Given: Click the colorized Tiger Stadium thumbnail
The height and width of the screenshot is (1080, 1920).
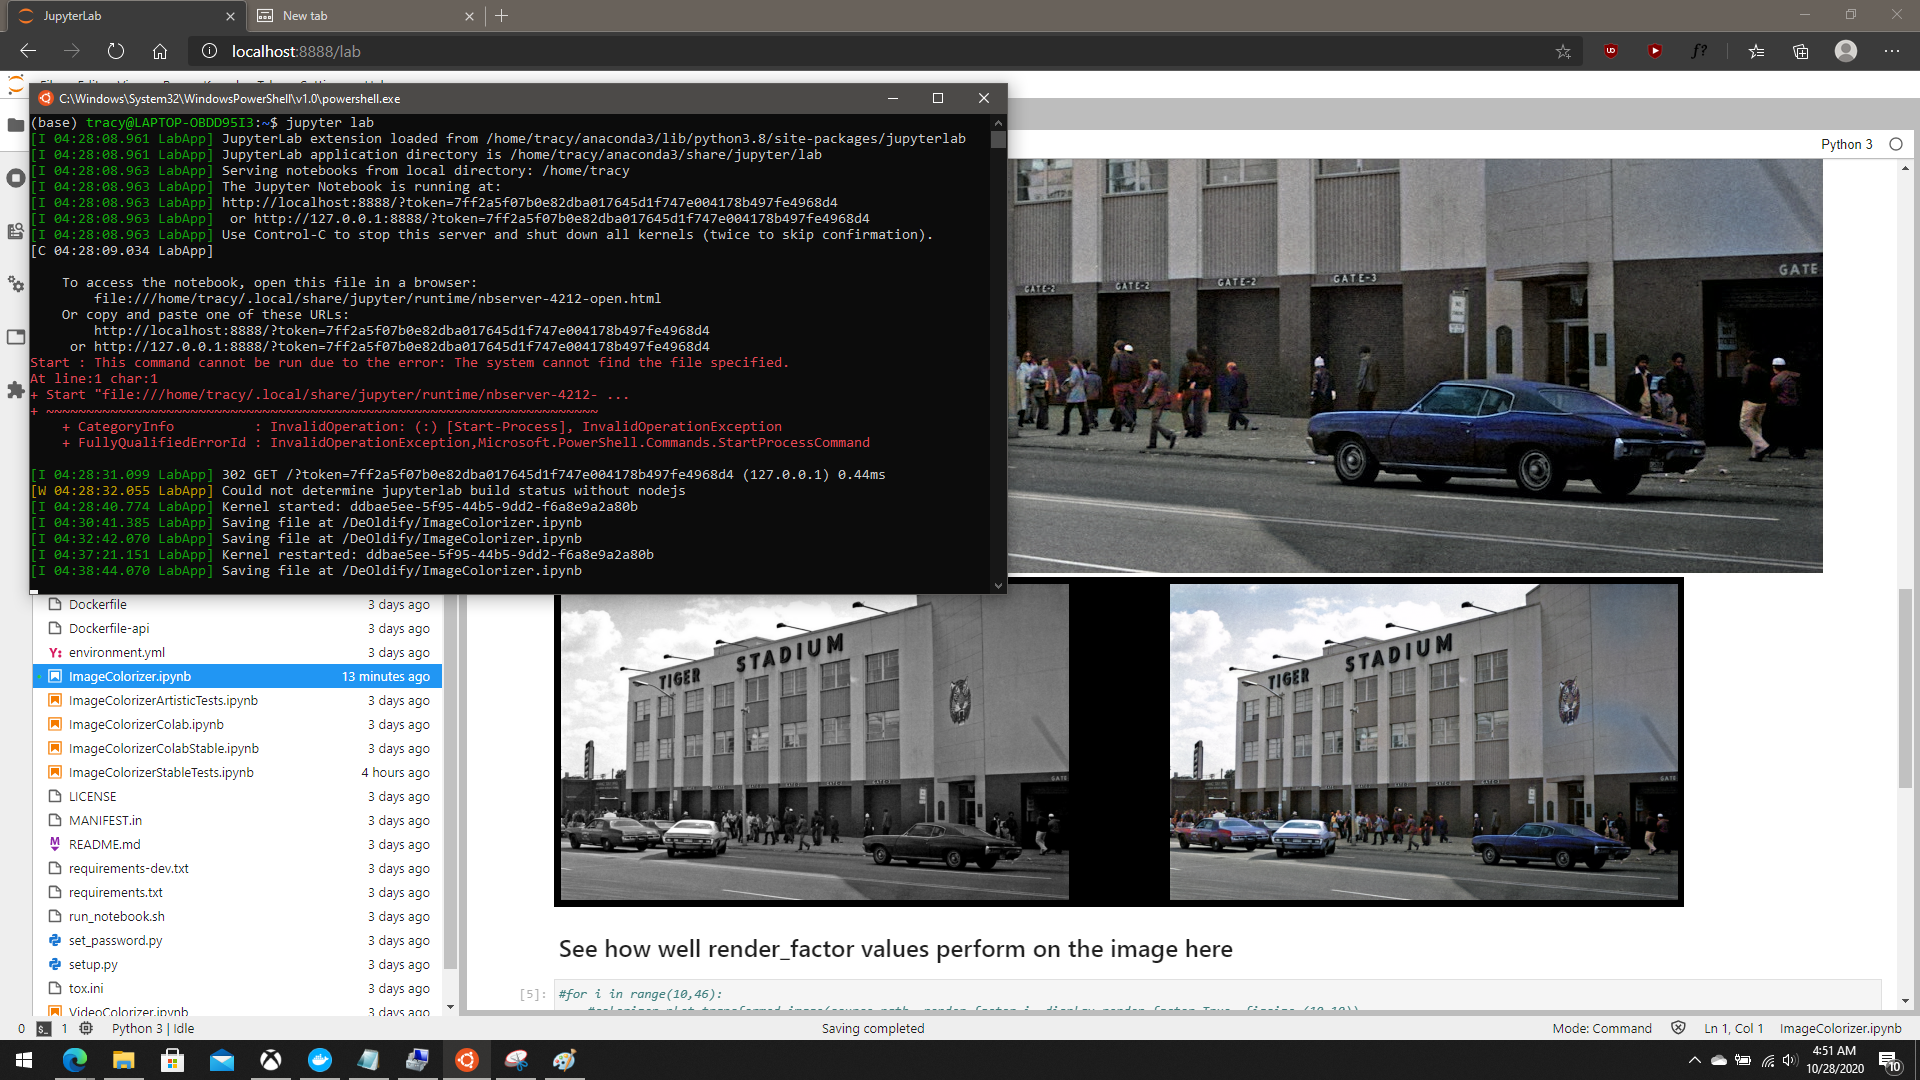Looking at the screenshot, I should (1424, 742).
